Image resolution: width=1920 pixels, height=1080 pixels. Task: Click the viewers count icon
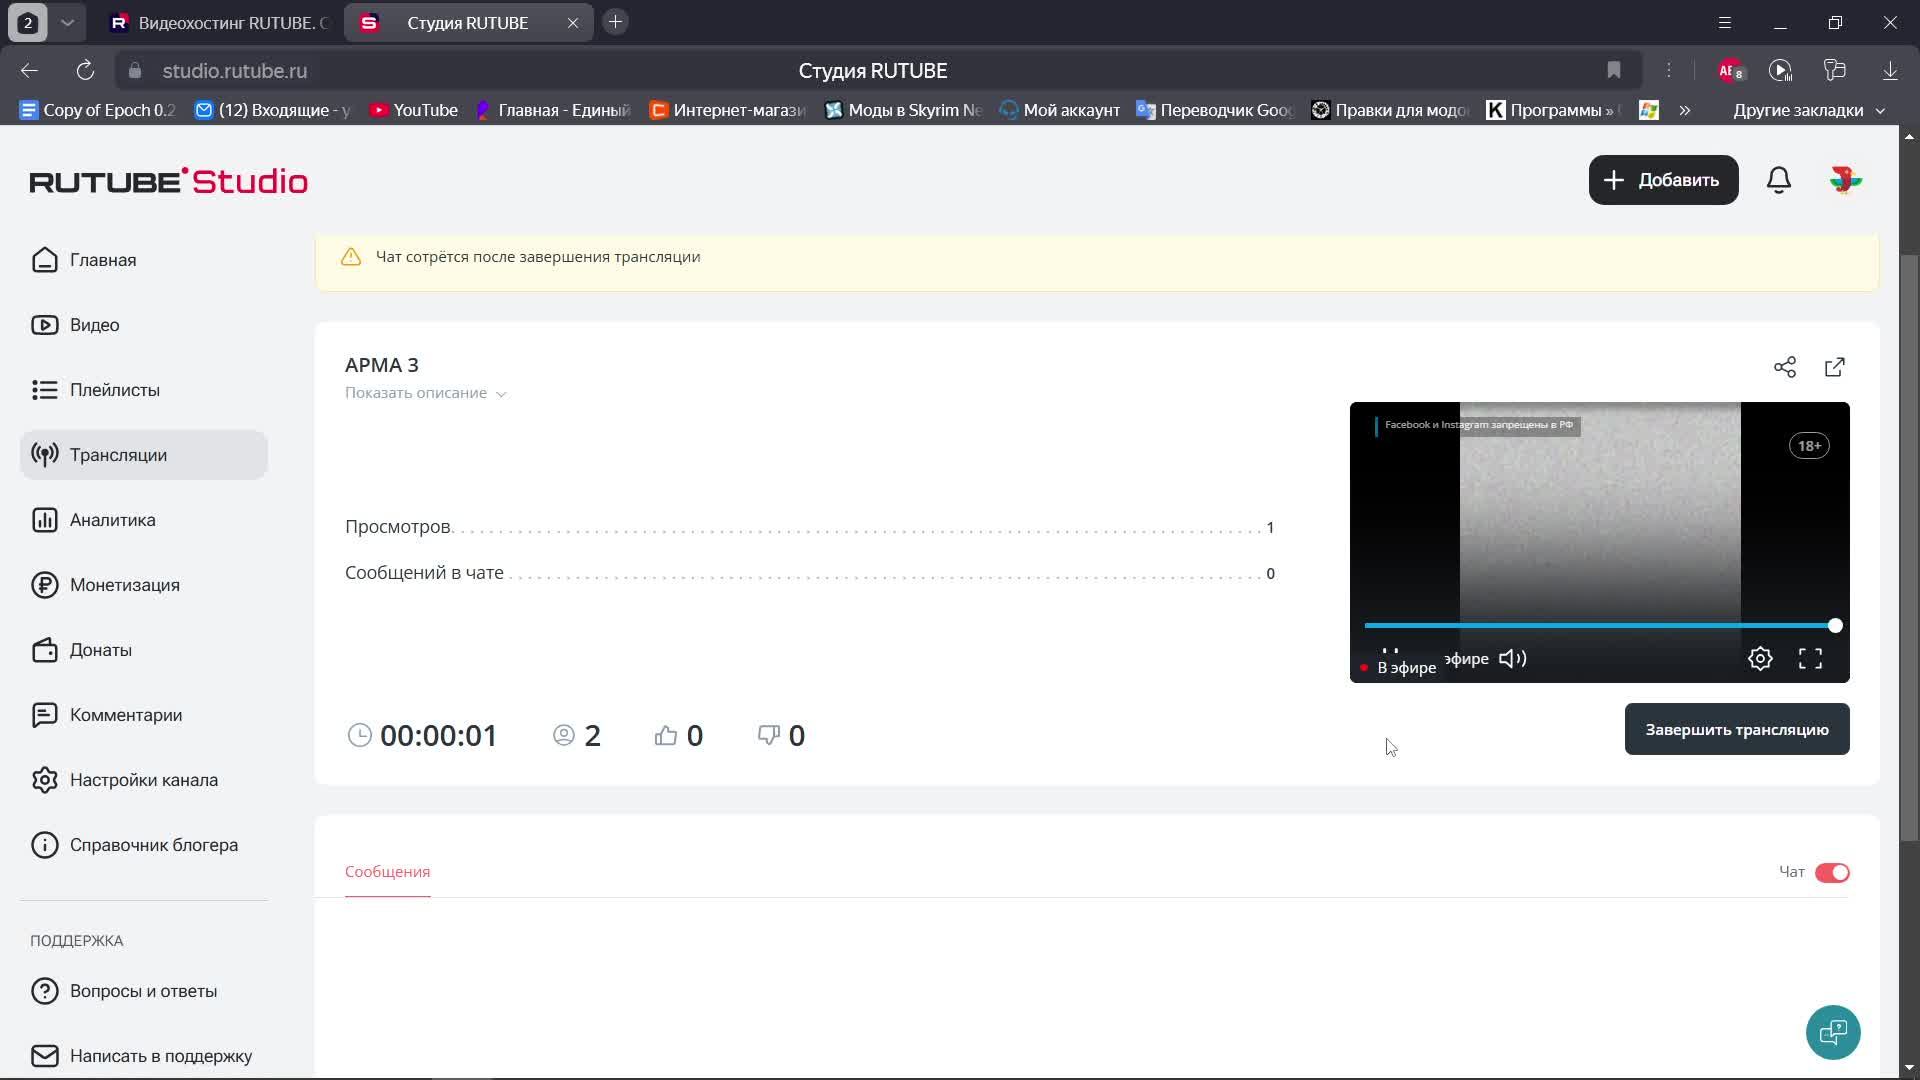pyautogui.click(x=564, y=736)
